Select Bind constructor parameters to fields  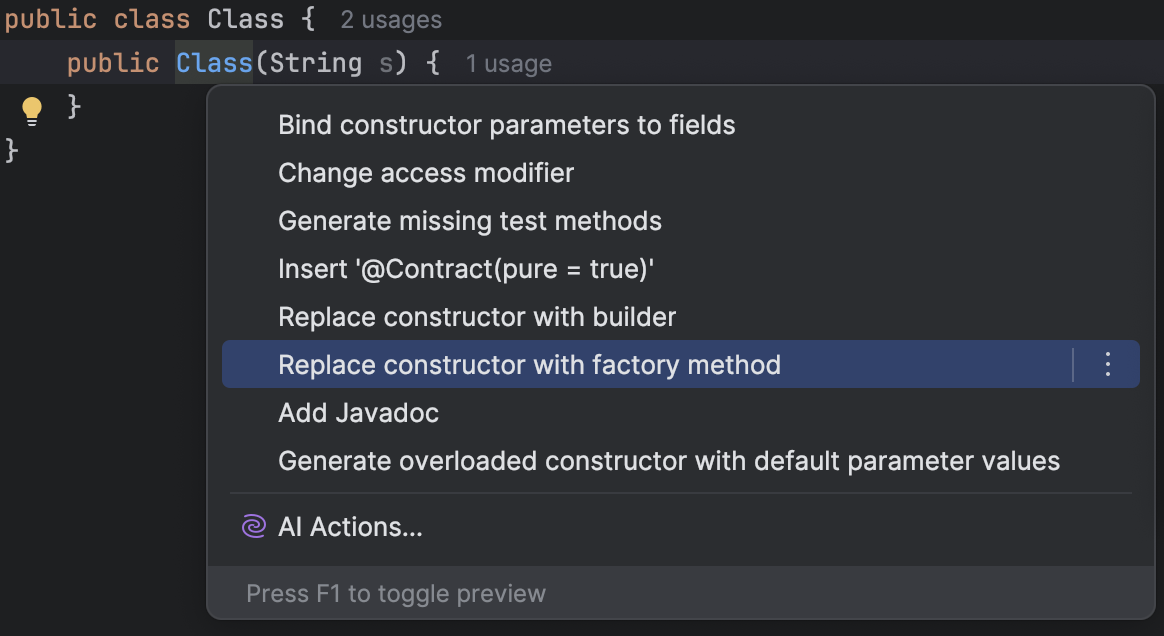click(506, 125)
